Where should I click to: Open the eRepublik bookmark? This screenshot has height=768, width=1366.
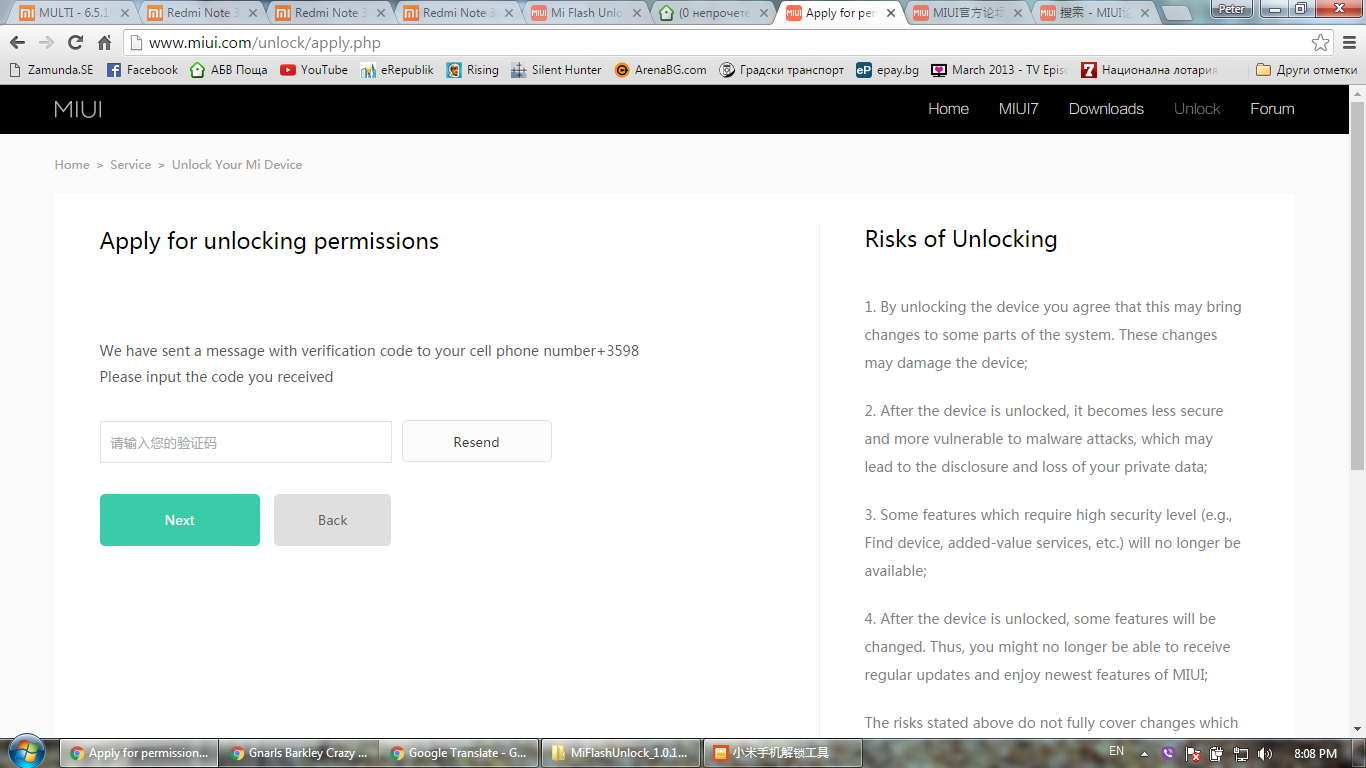(397, 70)
